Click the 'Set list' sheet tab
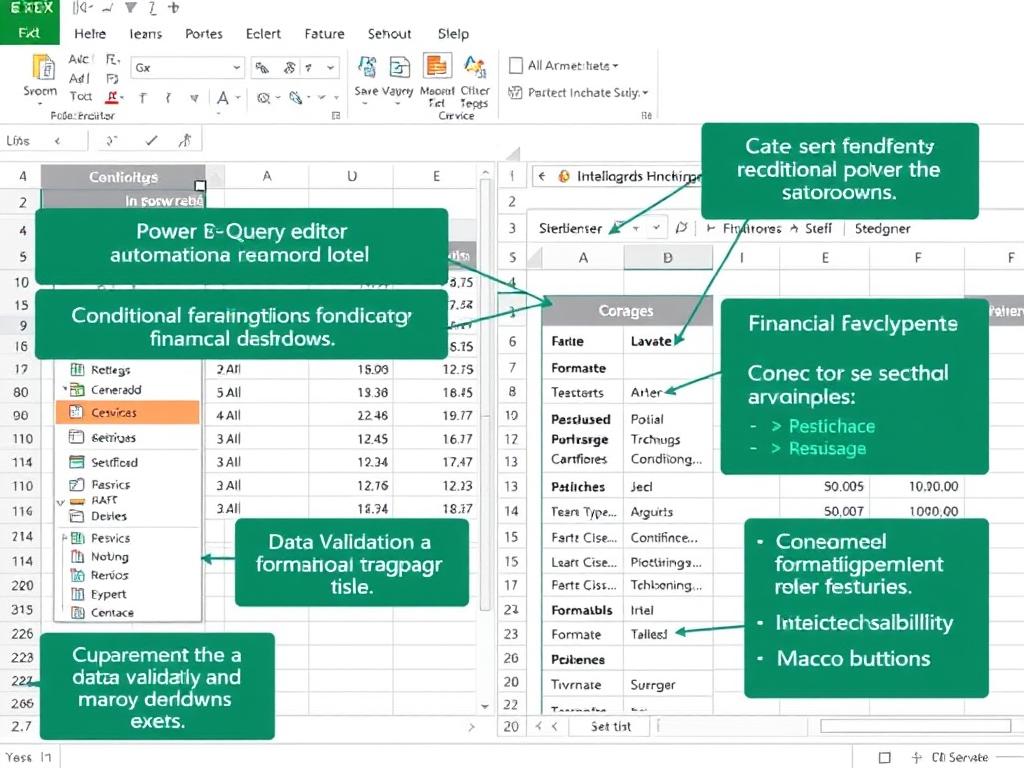This screenshot has width=1024, height=768. (x=608, y=727)
